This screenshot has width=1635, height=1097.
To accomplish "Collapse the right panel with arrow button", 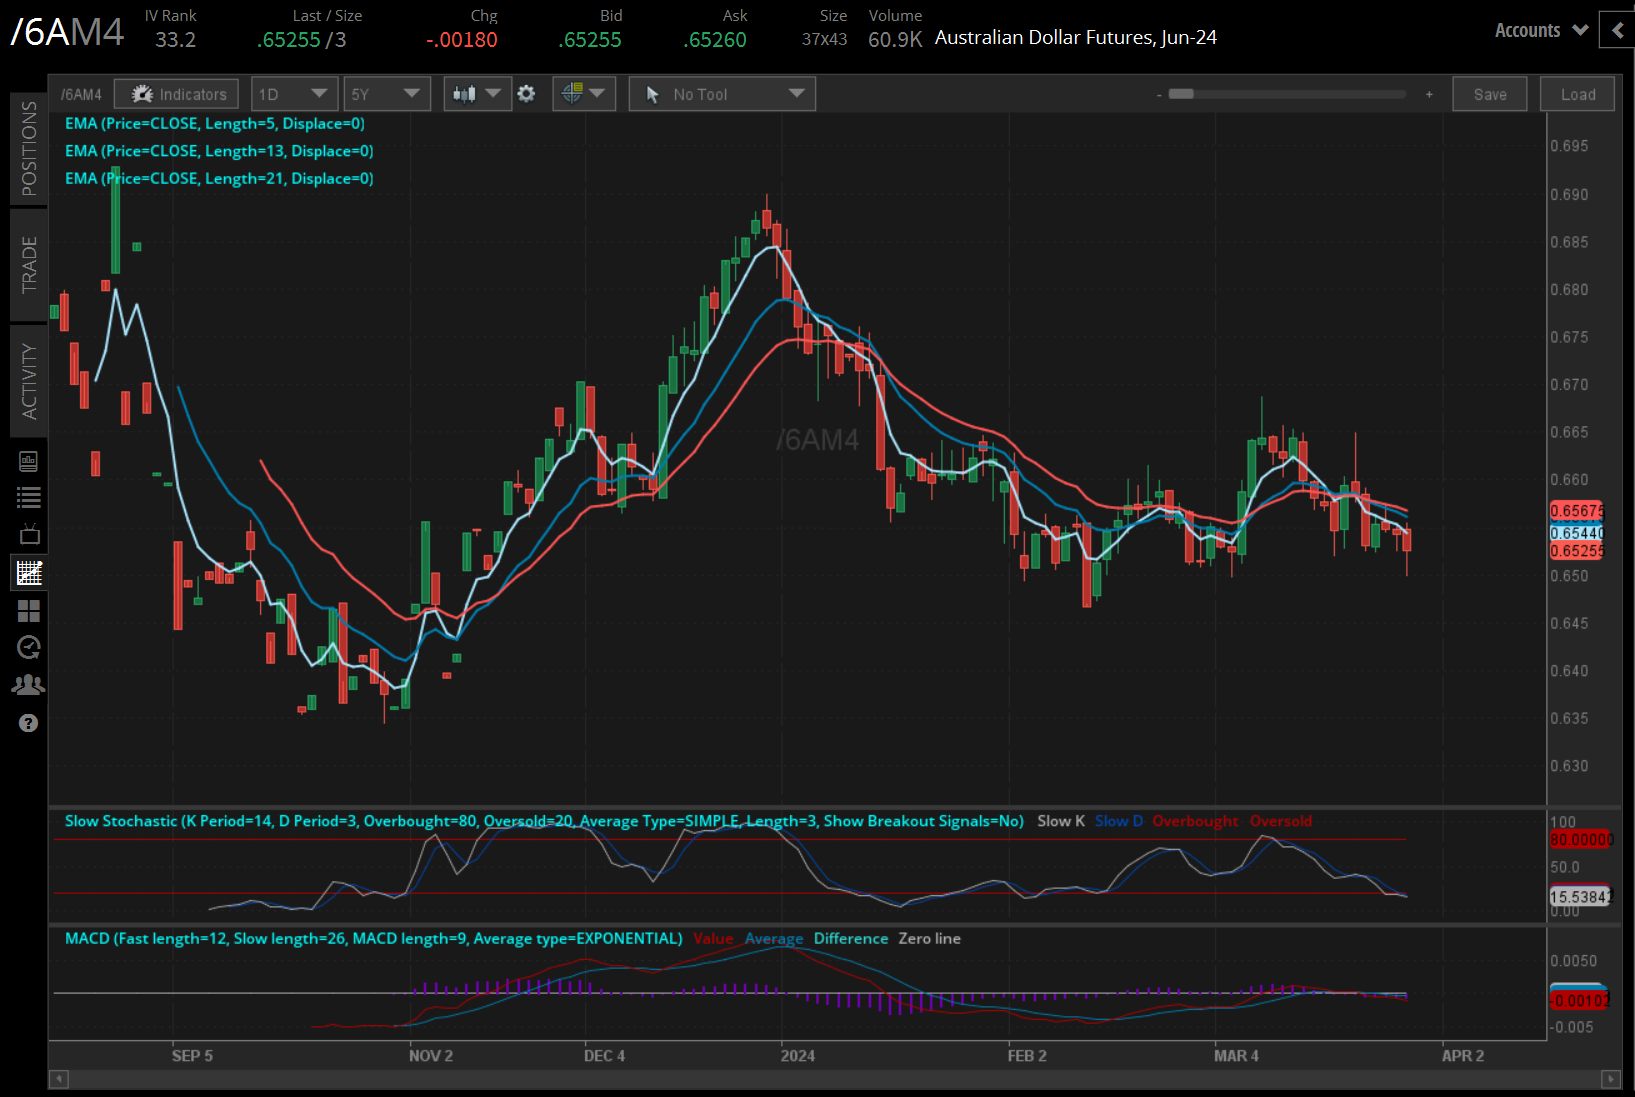I will 1617,30.
